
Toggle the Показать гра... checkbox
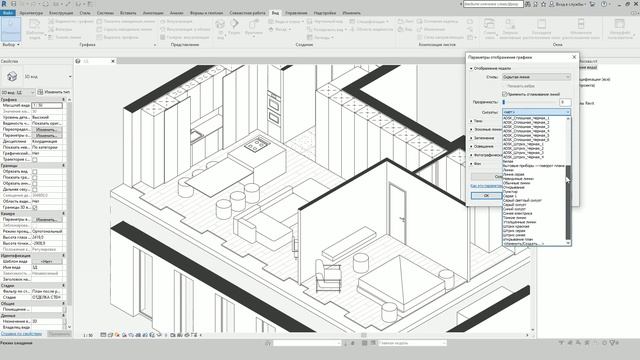click(35, 178)
